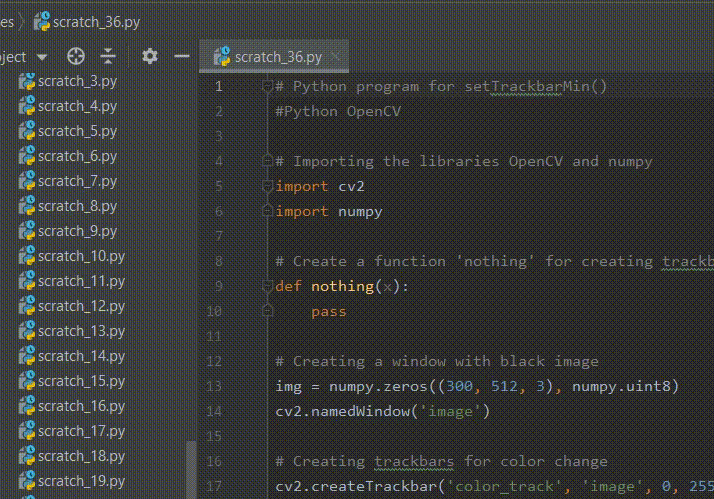Switch to the scratch_36.py editor tab
The image size is (714, 499).
pyautogui.click(x=278, y=57)
